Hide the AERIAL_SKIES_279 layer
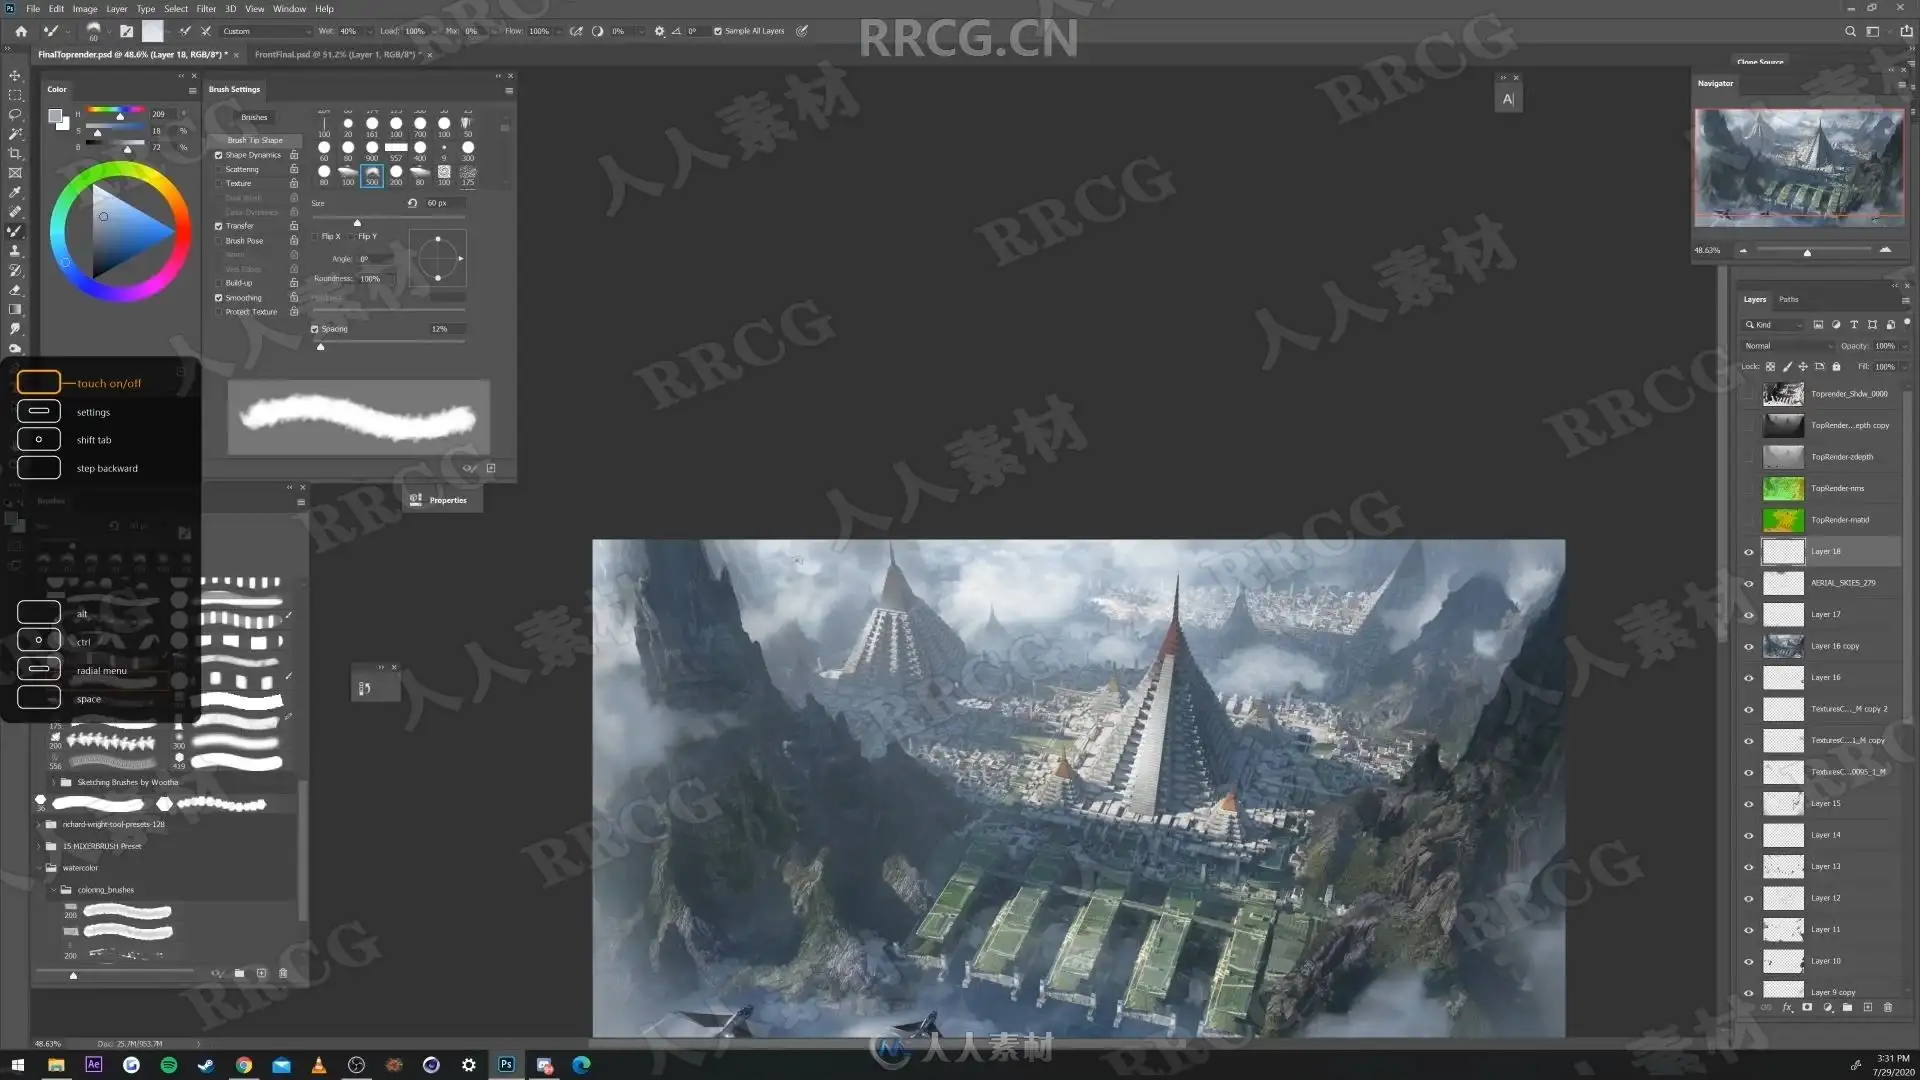The height and width of the screenshot is (1080, 1920). [x=1749, y=584]
